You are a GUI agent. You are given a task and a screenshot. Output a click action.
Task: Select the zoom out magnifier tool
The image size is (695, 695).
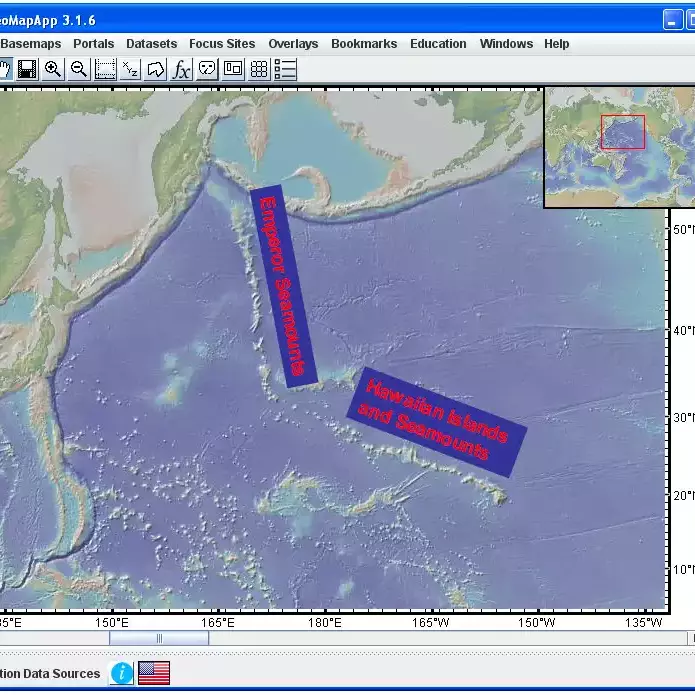point(79,69)
